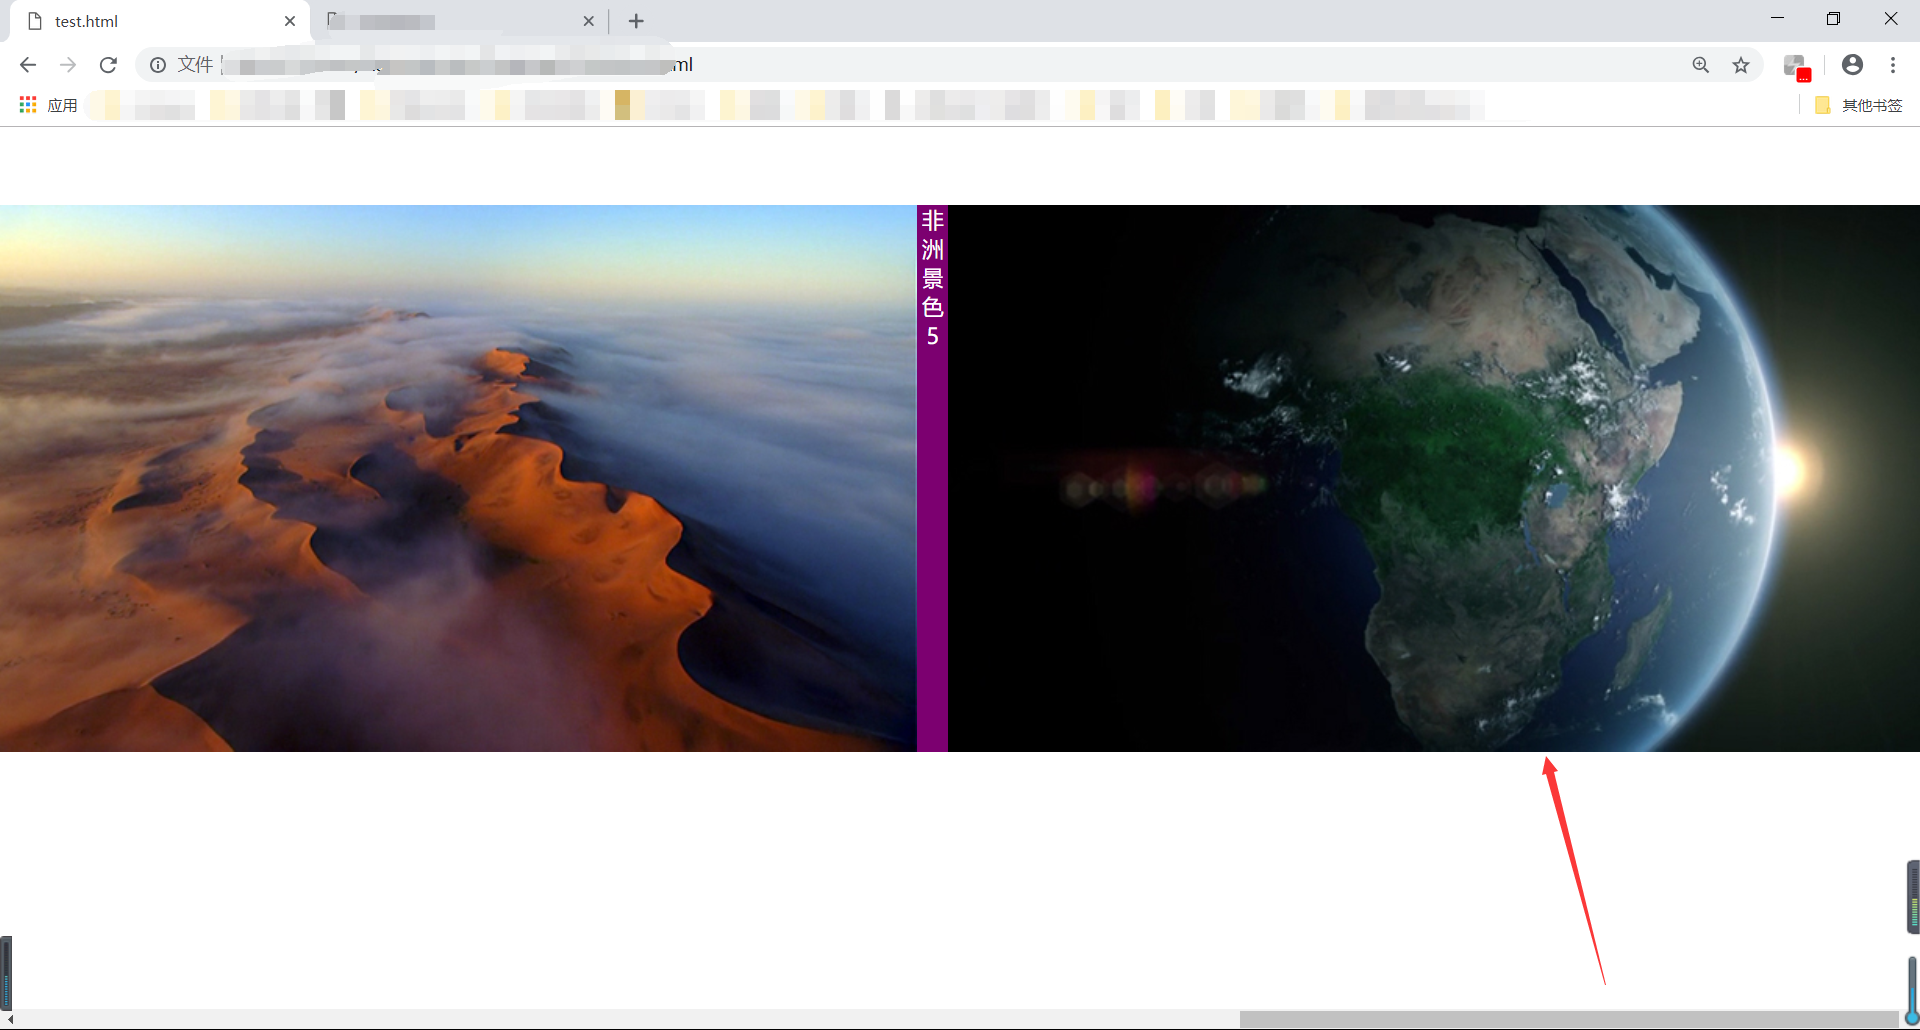This screenshot has height=1030, width=1920.
Task: Open a new tab with plus button
Action: (636, 21)
